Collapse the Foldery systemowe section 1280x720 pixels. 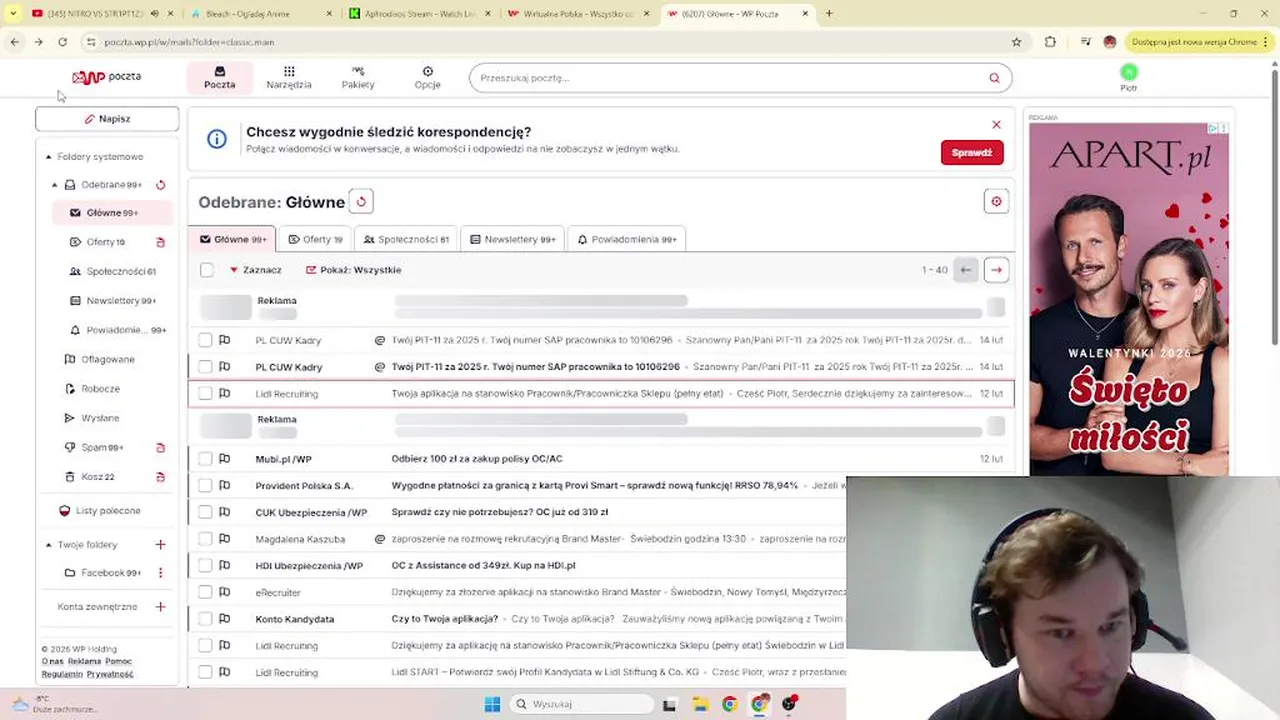[48, 157]
